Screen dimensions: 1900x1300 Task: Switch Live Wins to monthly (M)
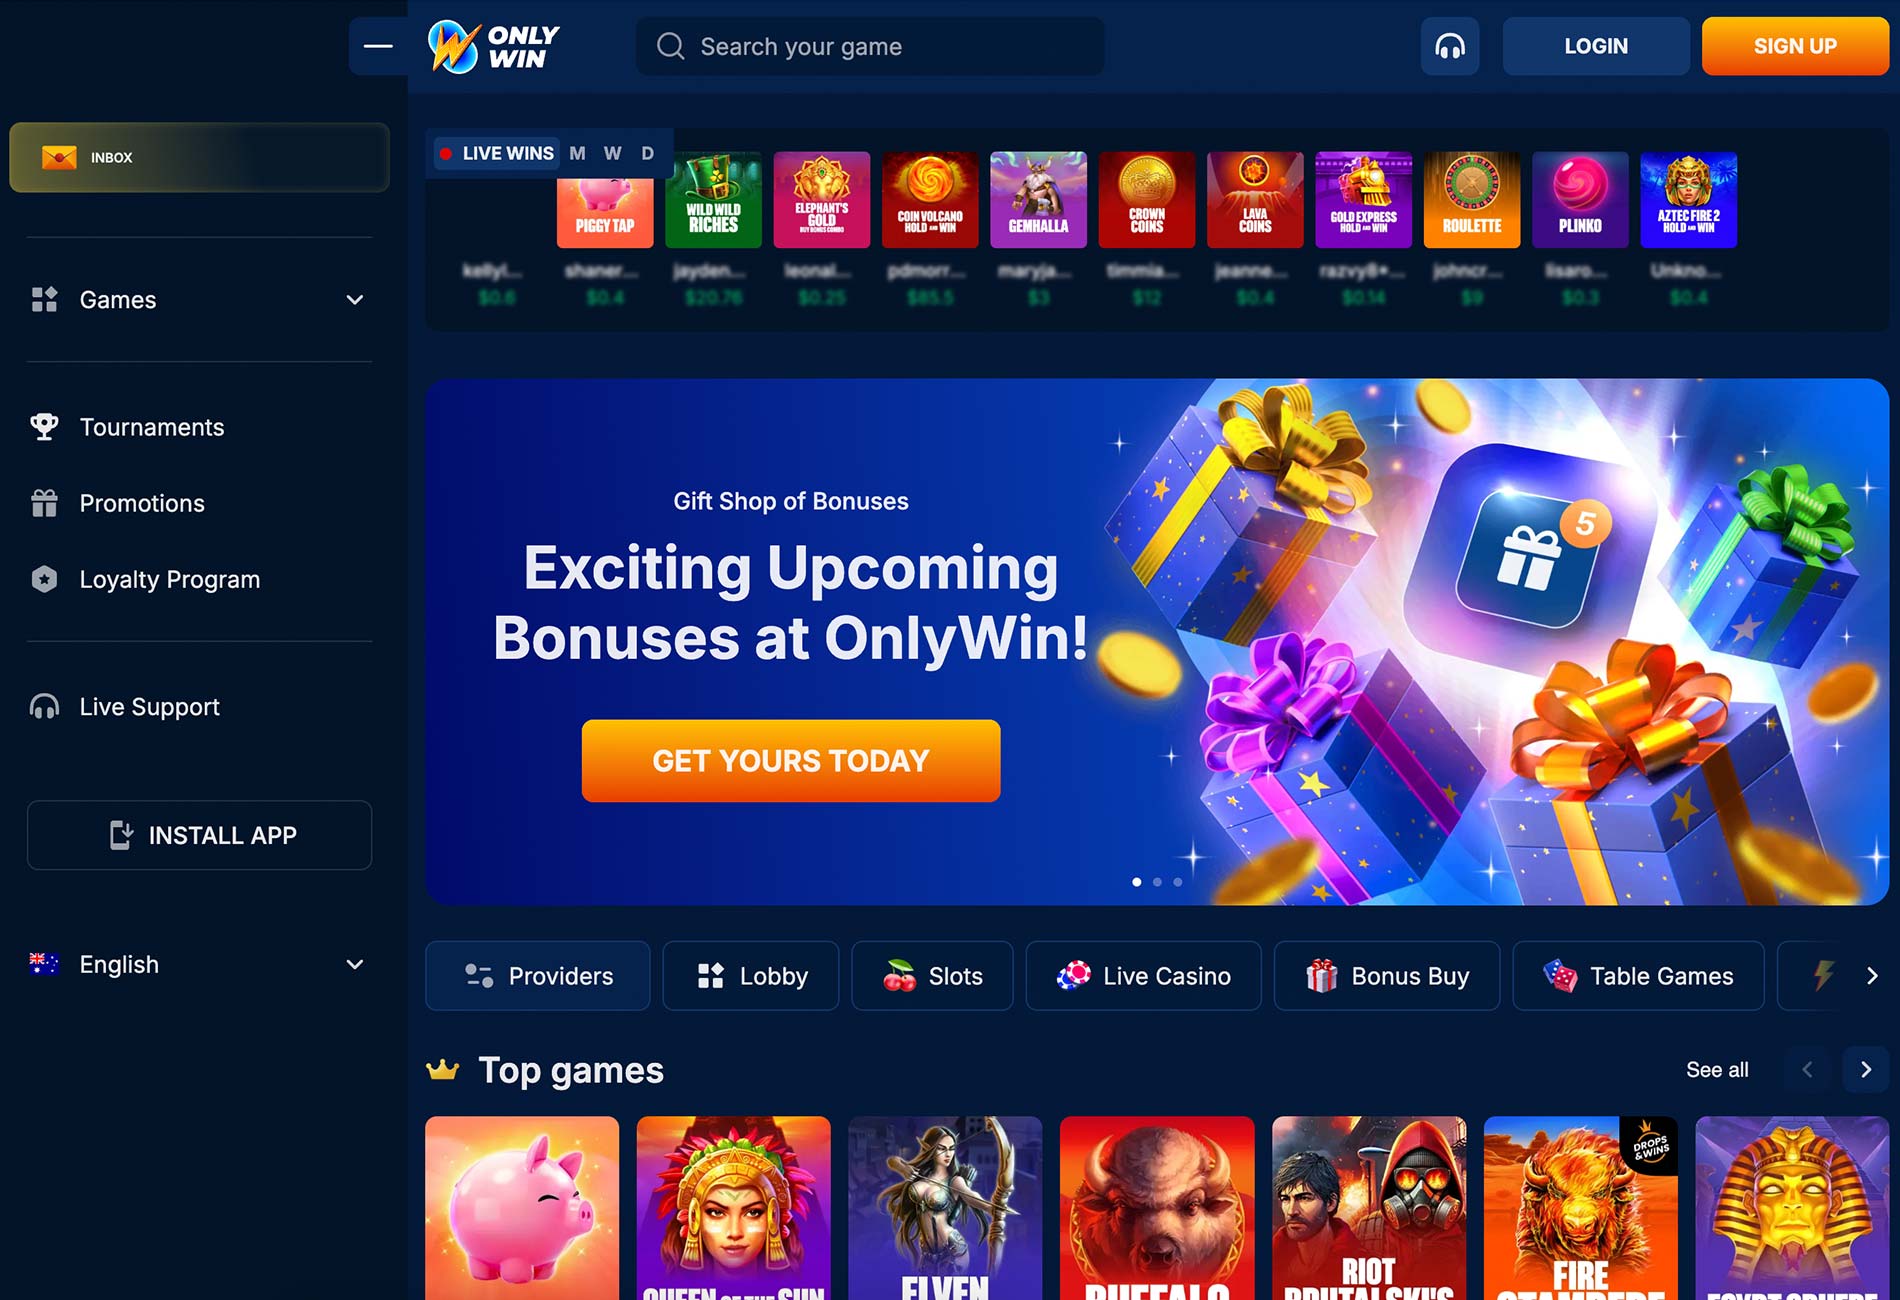[577, 153]
